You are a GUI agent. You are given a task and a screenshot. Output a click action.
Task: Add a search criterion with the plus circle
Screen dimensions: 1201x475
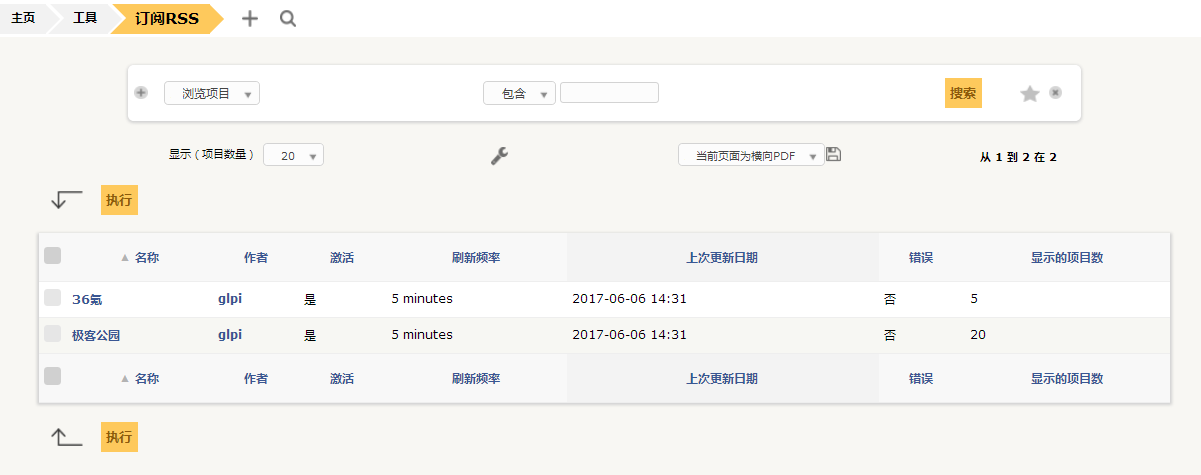(x=141, y=93)
